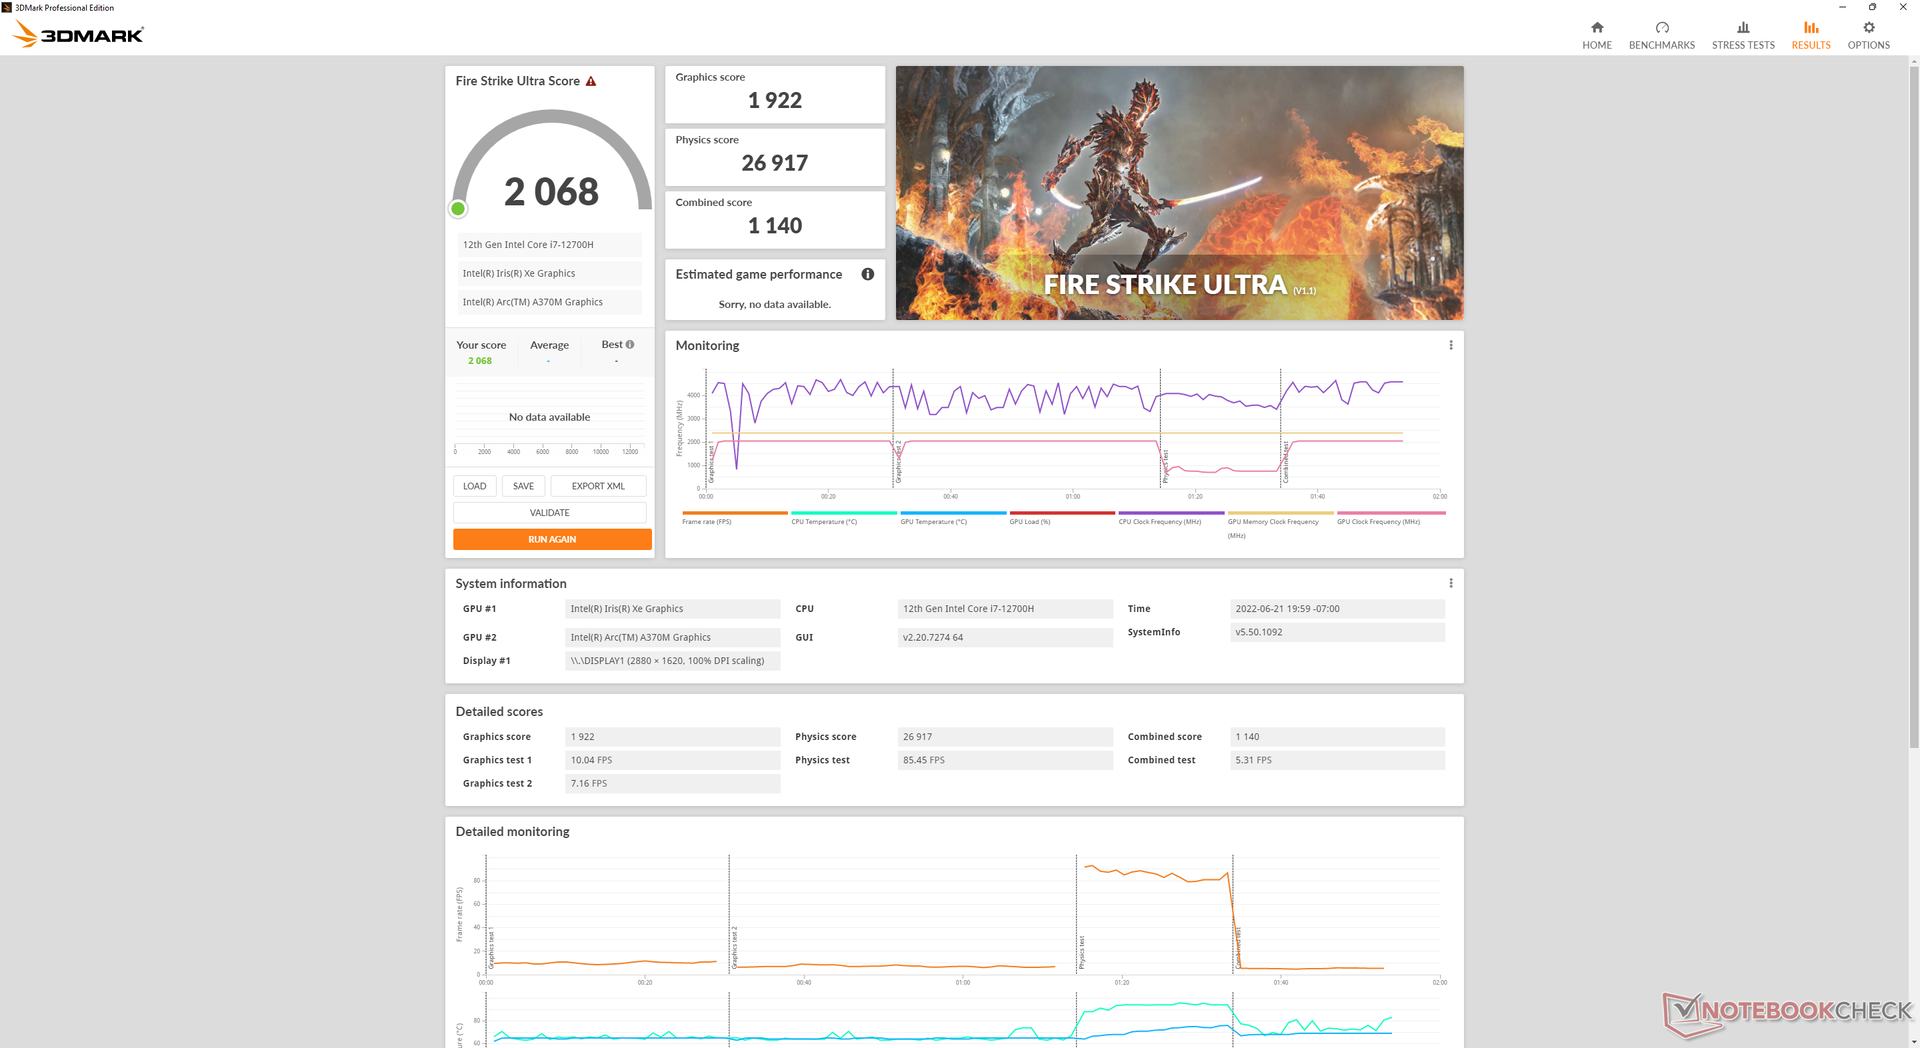Go to Home via the house icon
1920x1048 pixels.
(x=1597, y=28)
